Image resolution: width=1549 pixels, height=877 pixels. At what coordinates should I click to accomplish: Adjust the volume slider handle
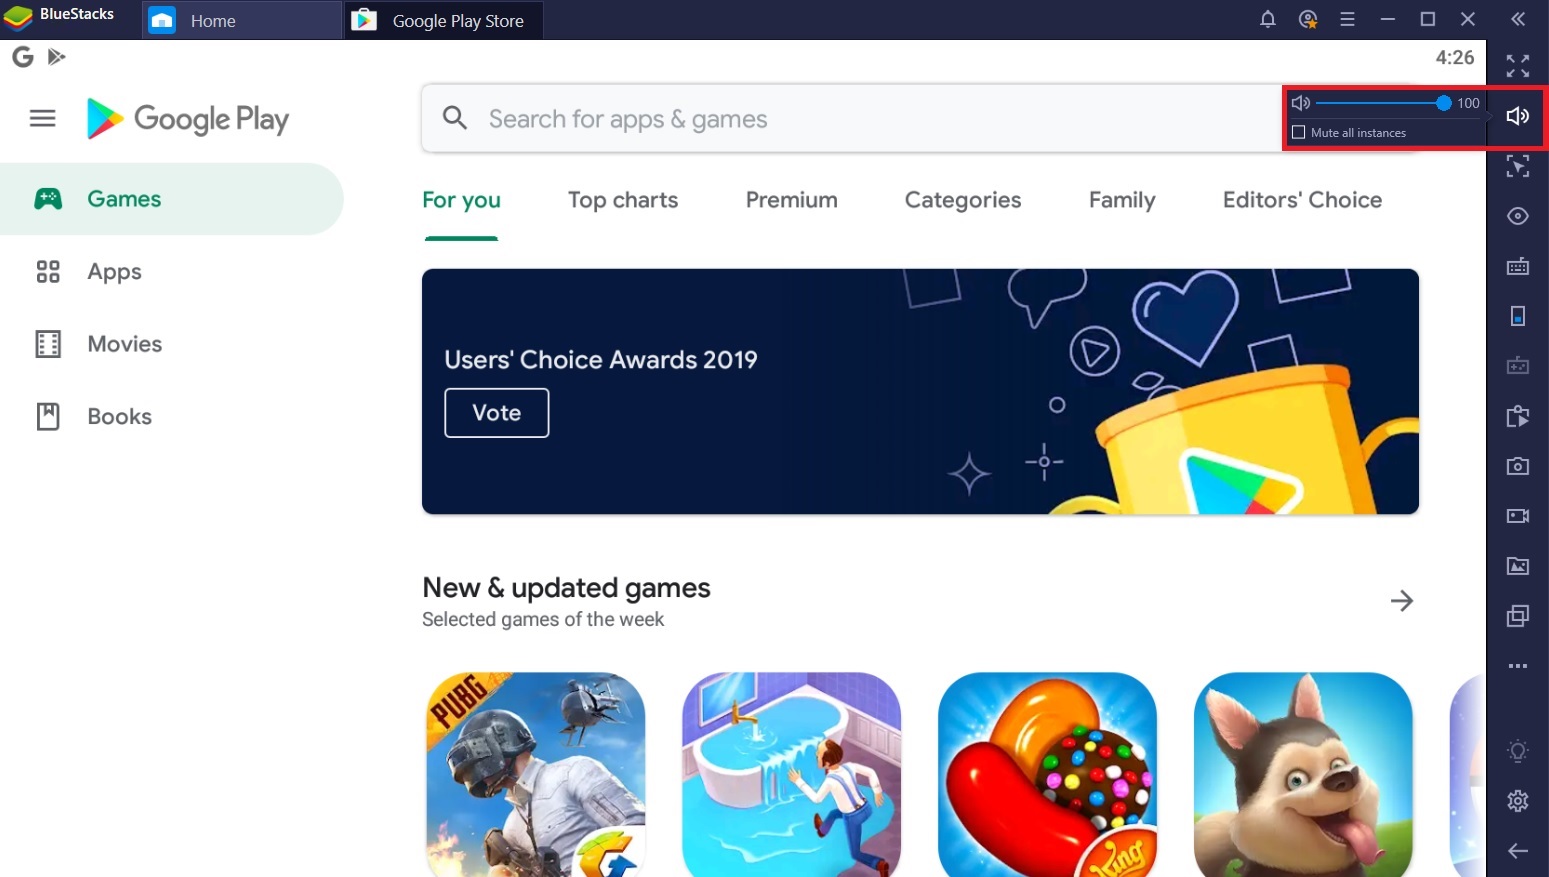(1443, 103)
